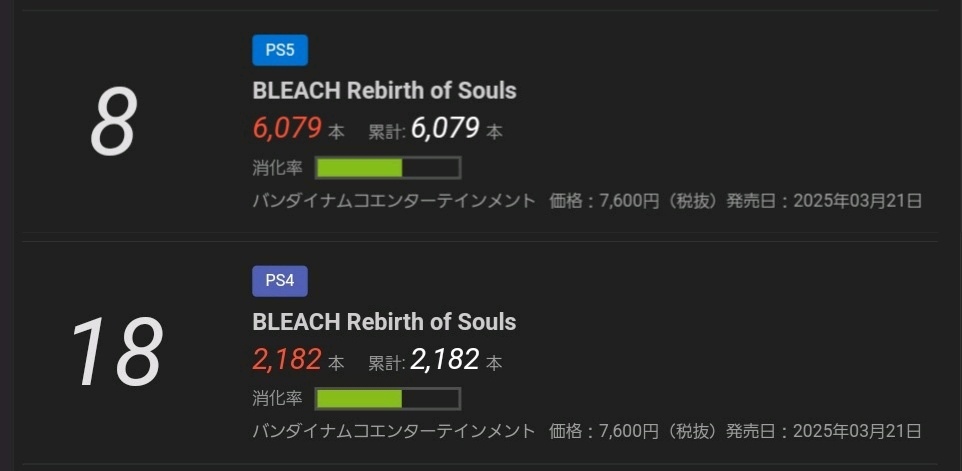Click the white 6,079 cumulative total

(445, 128)
